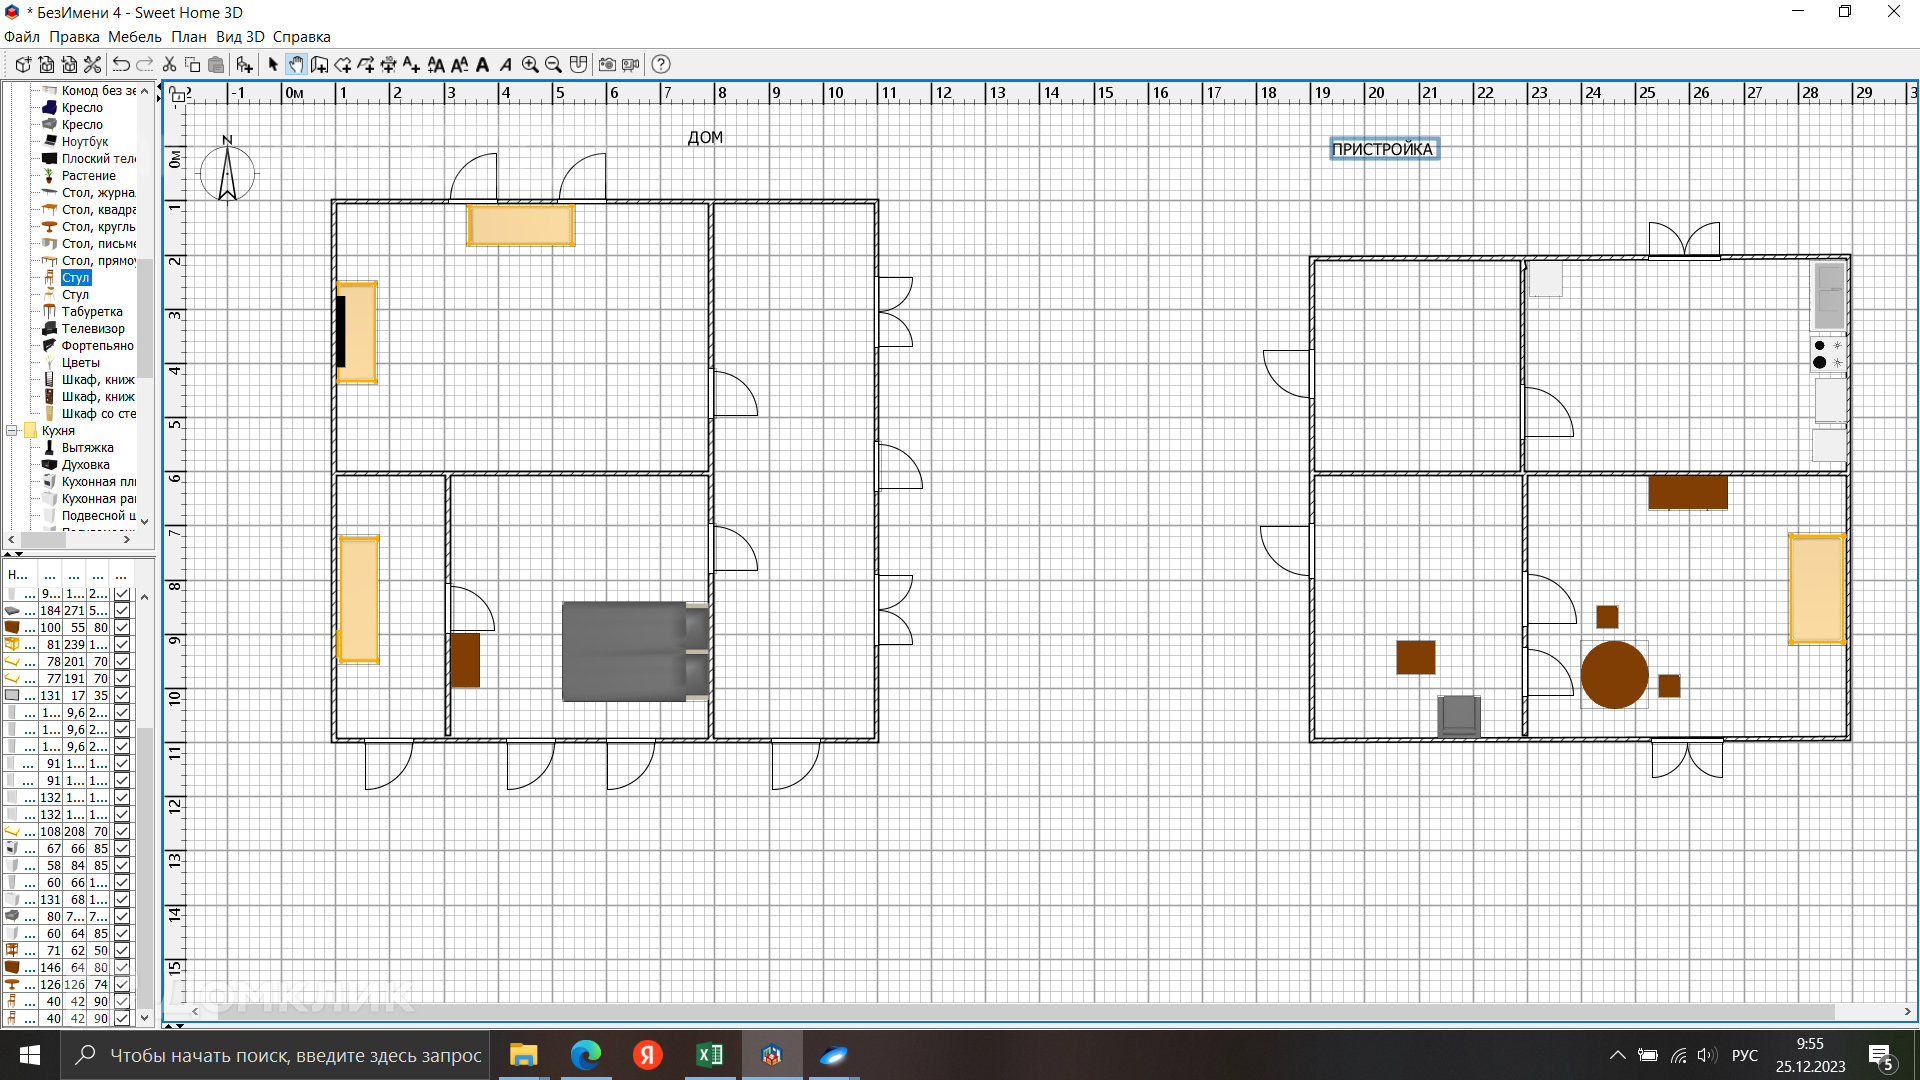
Task: Collapse the catalog pane using the splitter arrows
Action: point(8,553)
